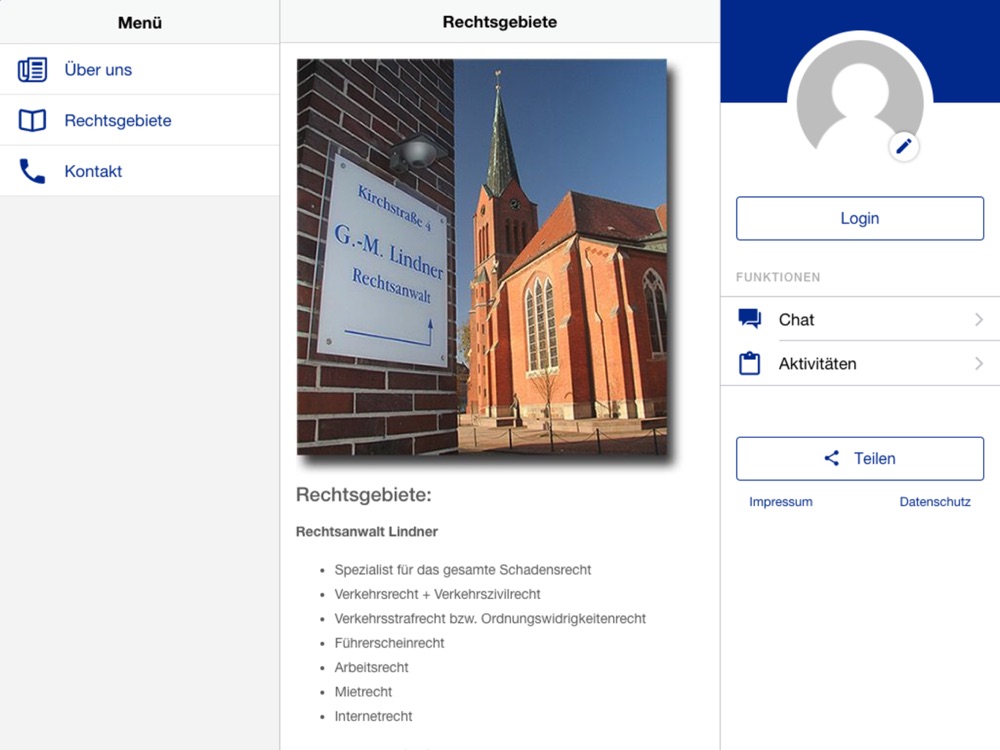Click the open book icon for Rechtsgebiete
The height and width of the screenshot is (750, 1000).
pyautogui.click(x=32, y=120)
